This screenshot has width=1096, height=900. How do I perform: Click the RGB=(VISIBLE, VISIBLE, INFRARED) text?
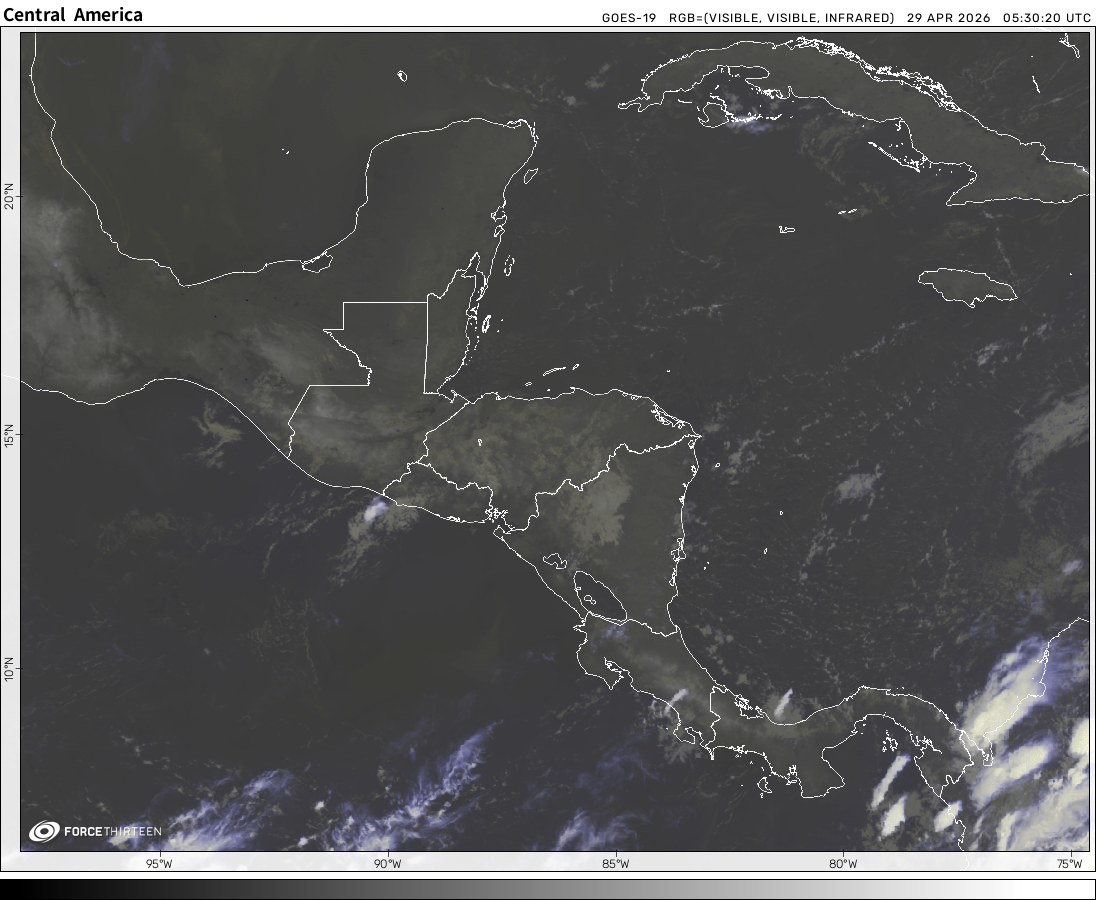pos(781,17)
